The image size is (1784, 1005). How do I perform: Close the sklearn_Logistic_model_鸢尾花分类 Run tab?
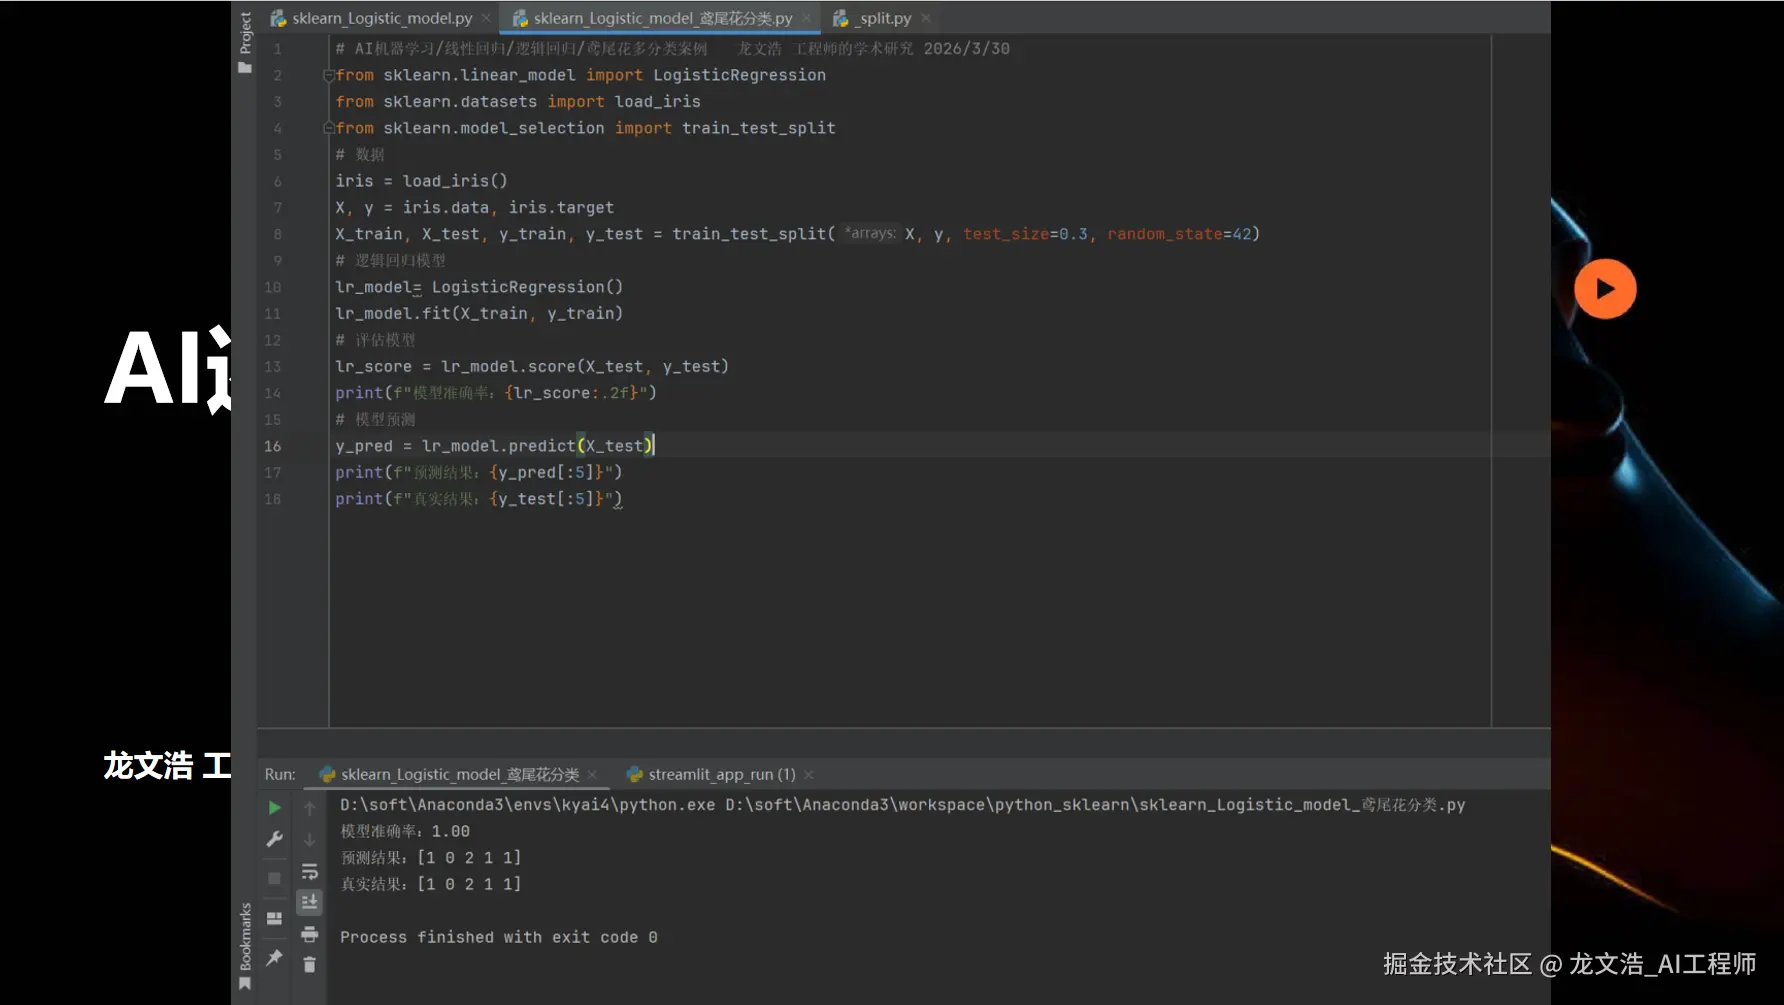[x=593, y=775]
